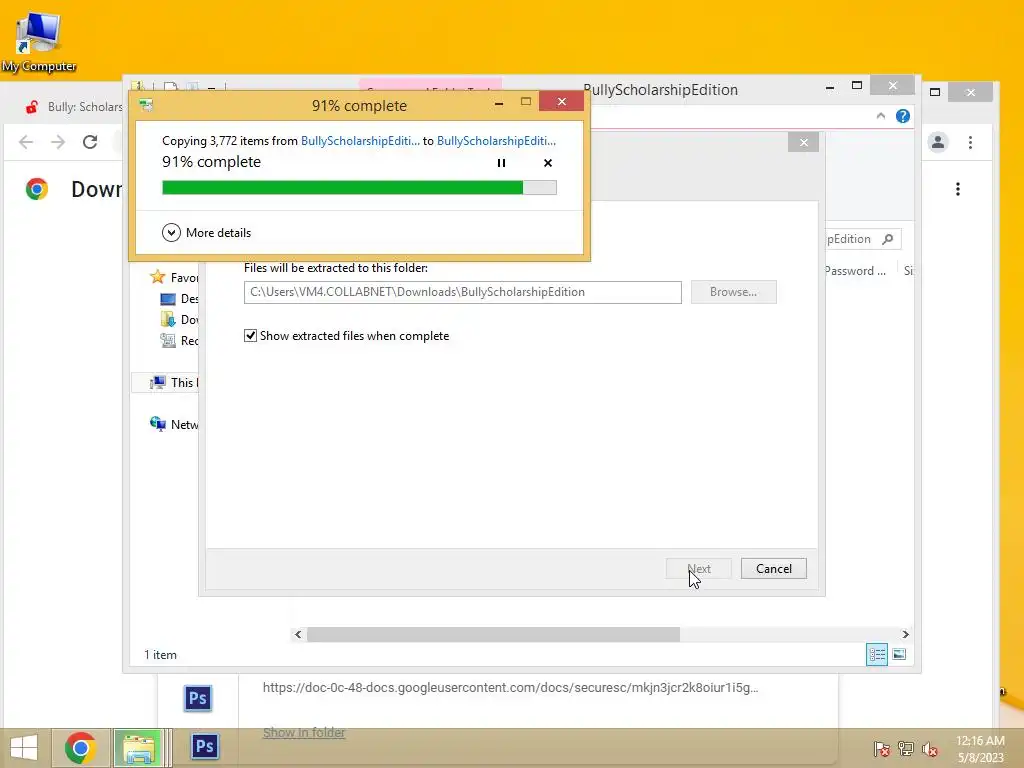Open Chrome main three-dot menu
The height and width of the screenshot is (768, 1024).
point(970,142)
